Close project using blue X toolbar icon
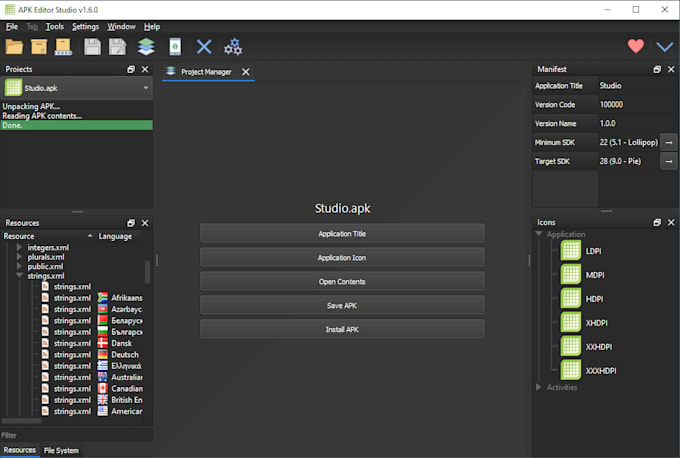680x458 pixels. pos(204,46)
